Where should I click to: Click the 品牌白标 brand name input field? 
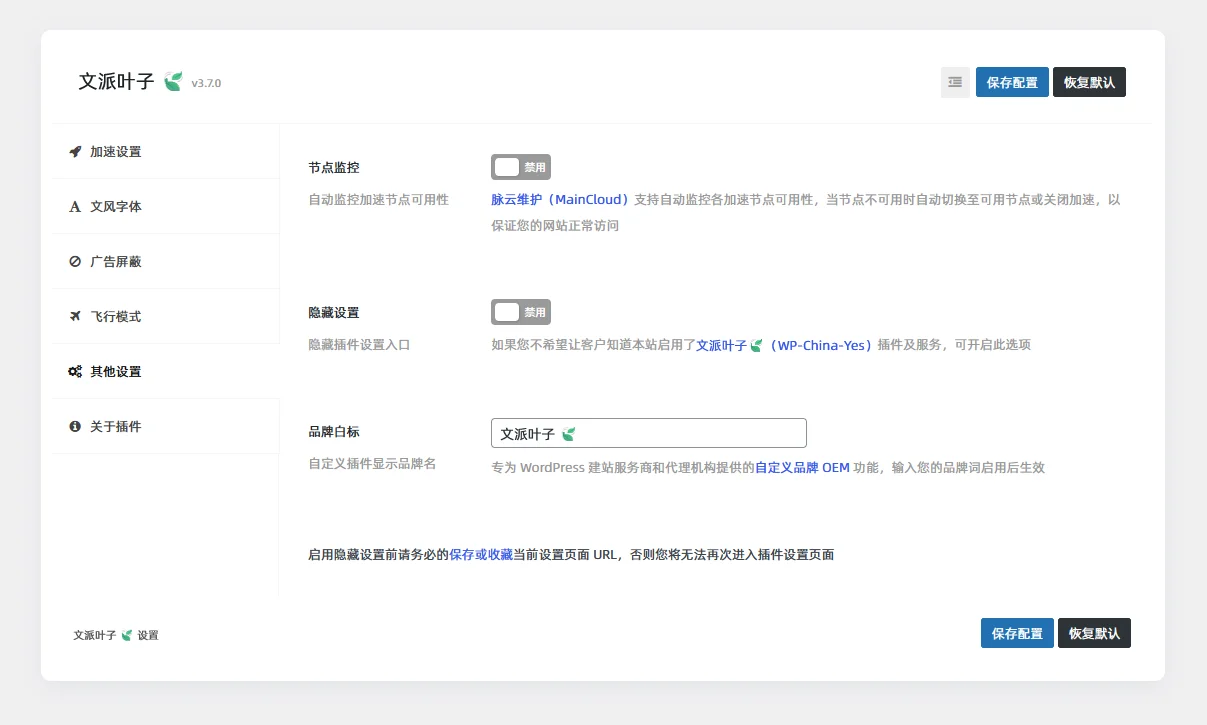pos(648,432)
